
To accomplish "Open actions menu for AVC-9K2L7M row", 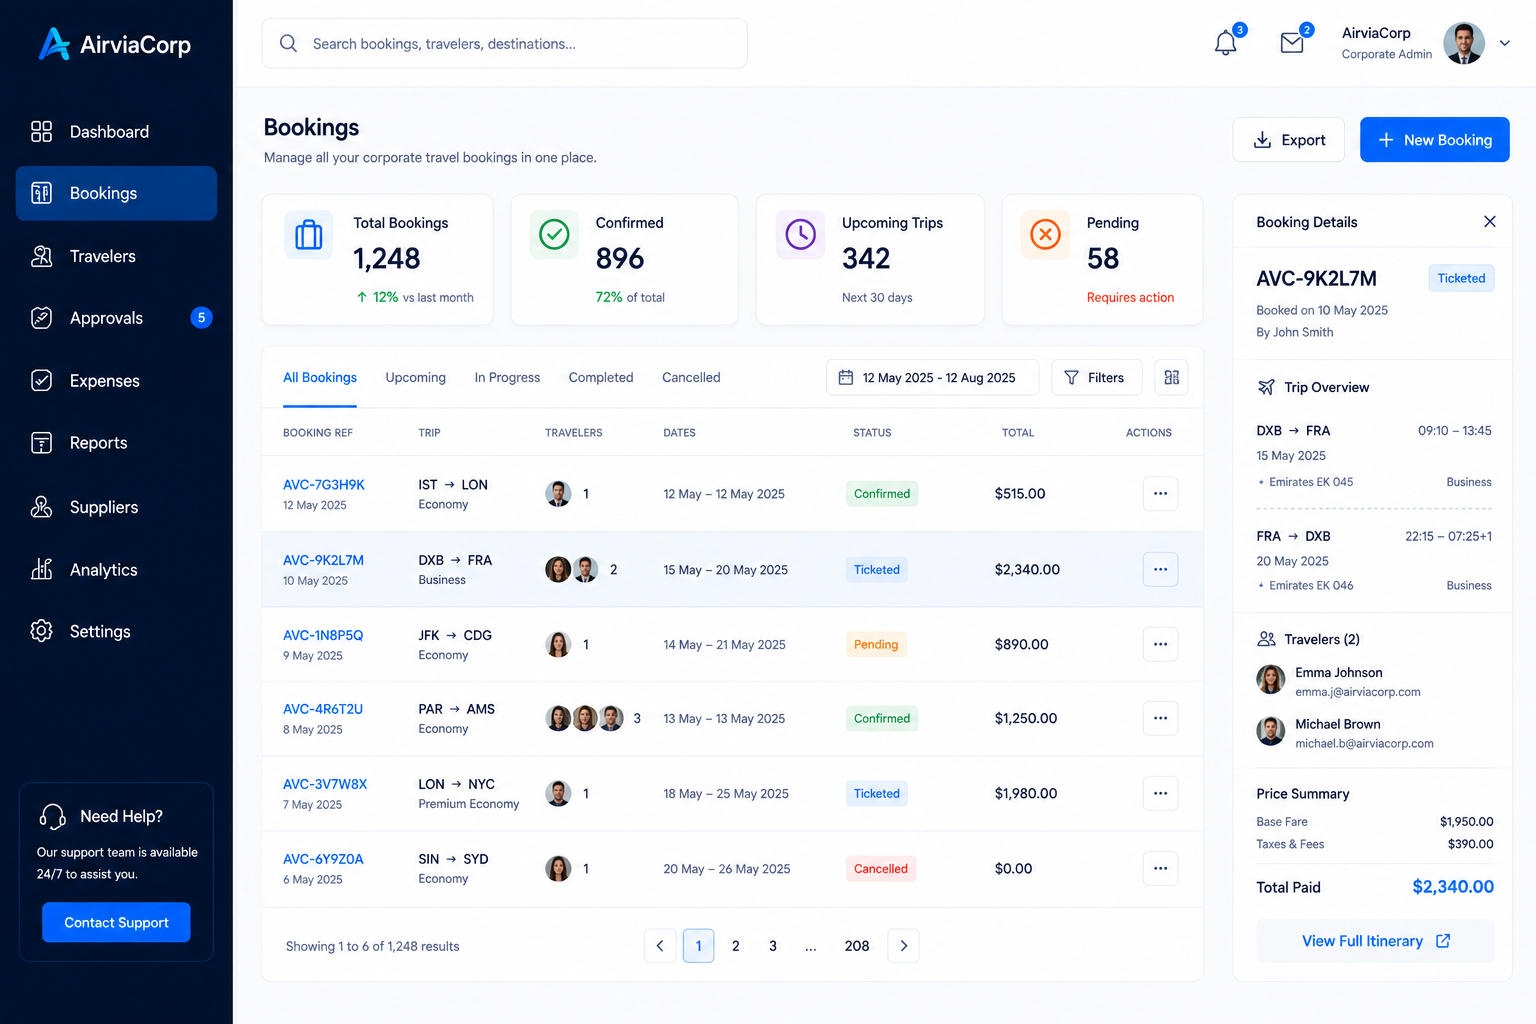I will point(1160,569).
